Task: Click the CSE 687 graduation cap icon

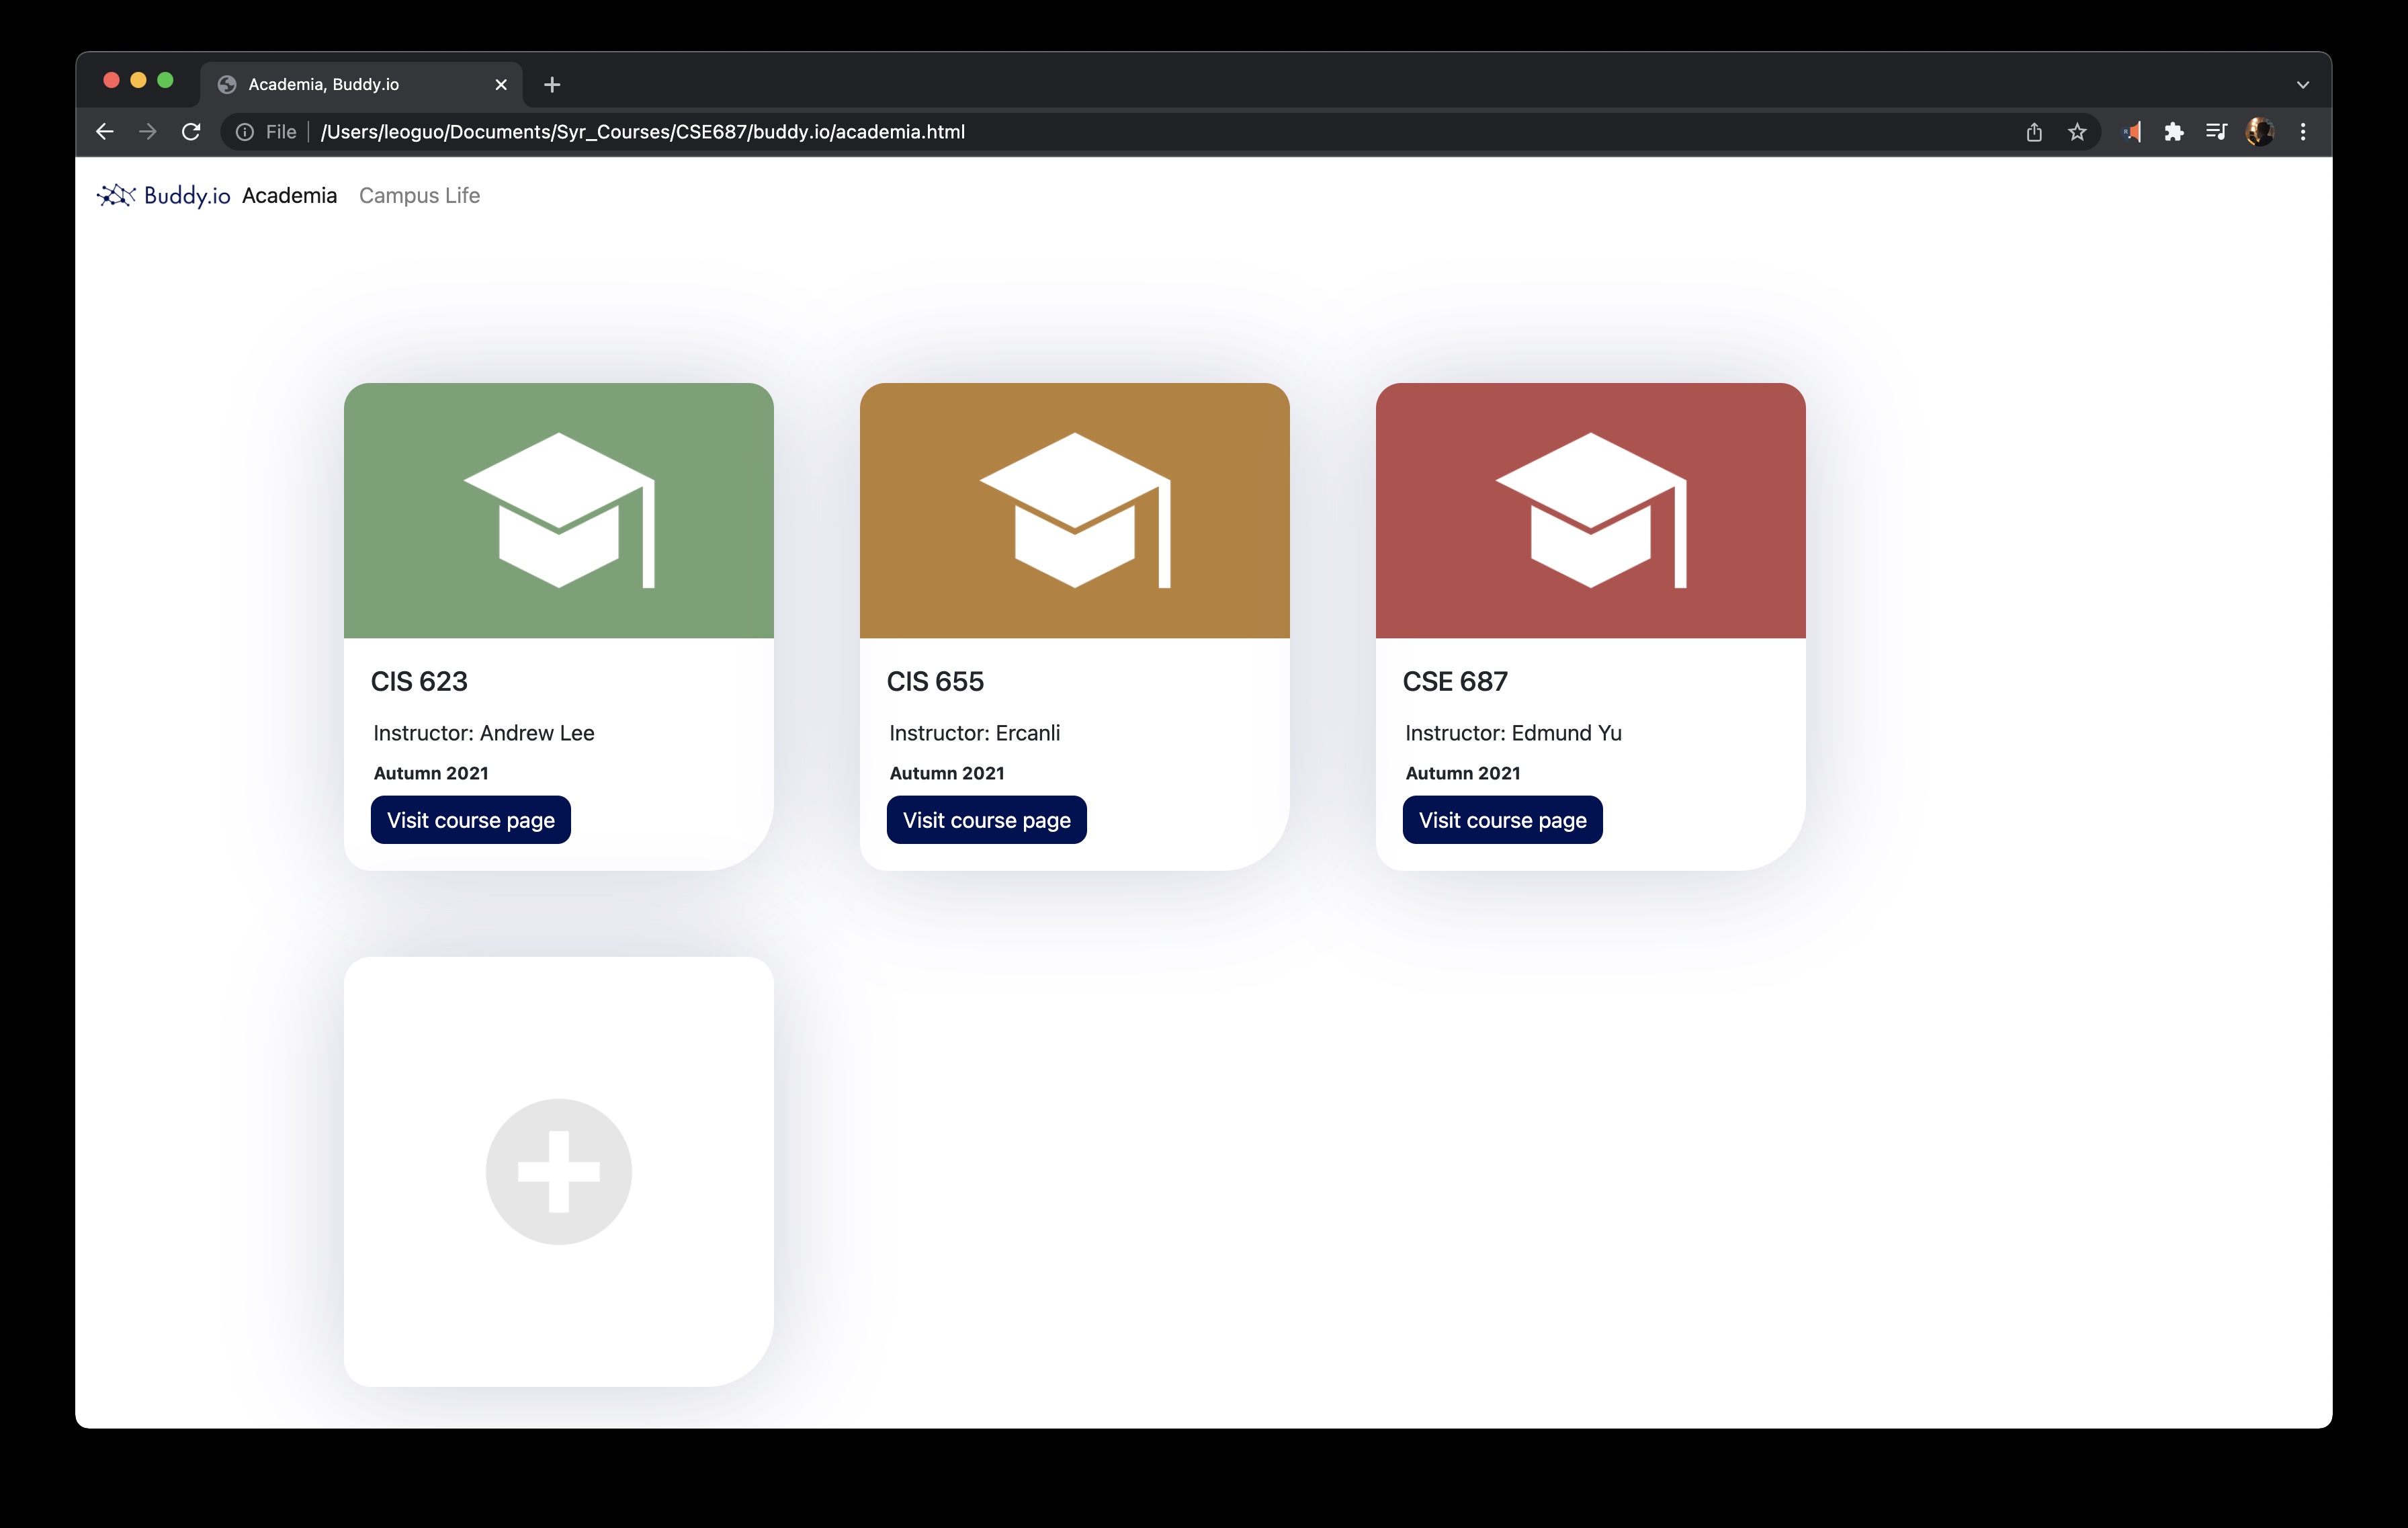Action: tap(1590, 510)
